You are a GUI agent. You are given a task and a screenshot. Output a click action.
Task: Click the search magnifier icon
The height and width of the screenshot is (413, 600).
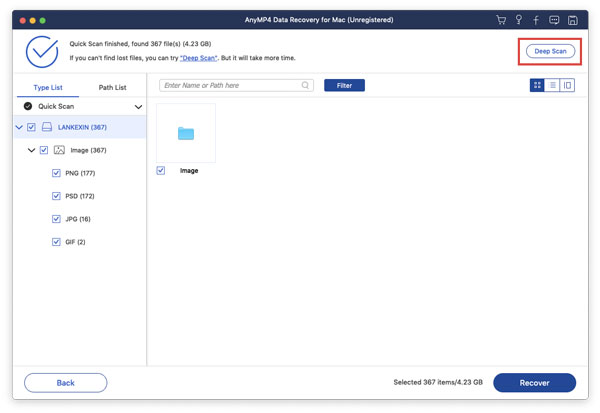coord(305,85)
